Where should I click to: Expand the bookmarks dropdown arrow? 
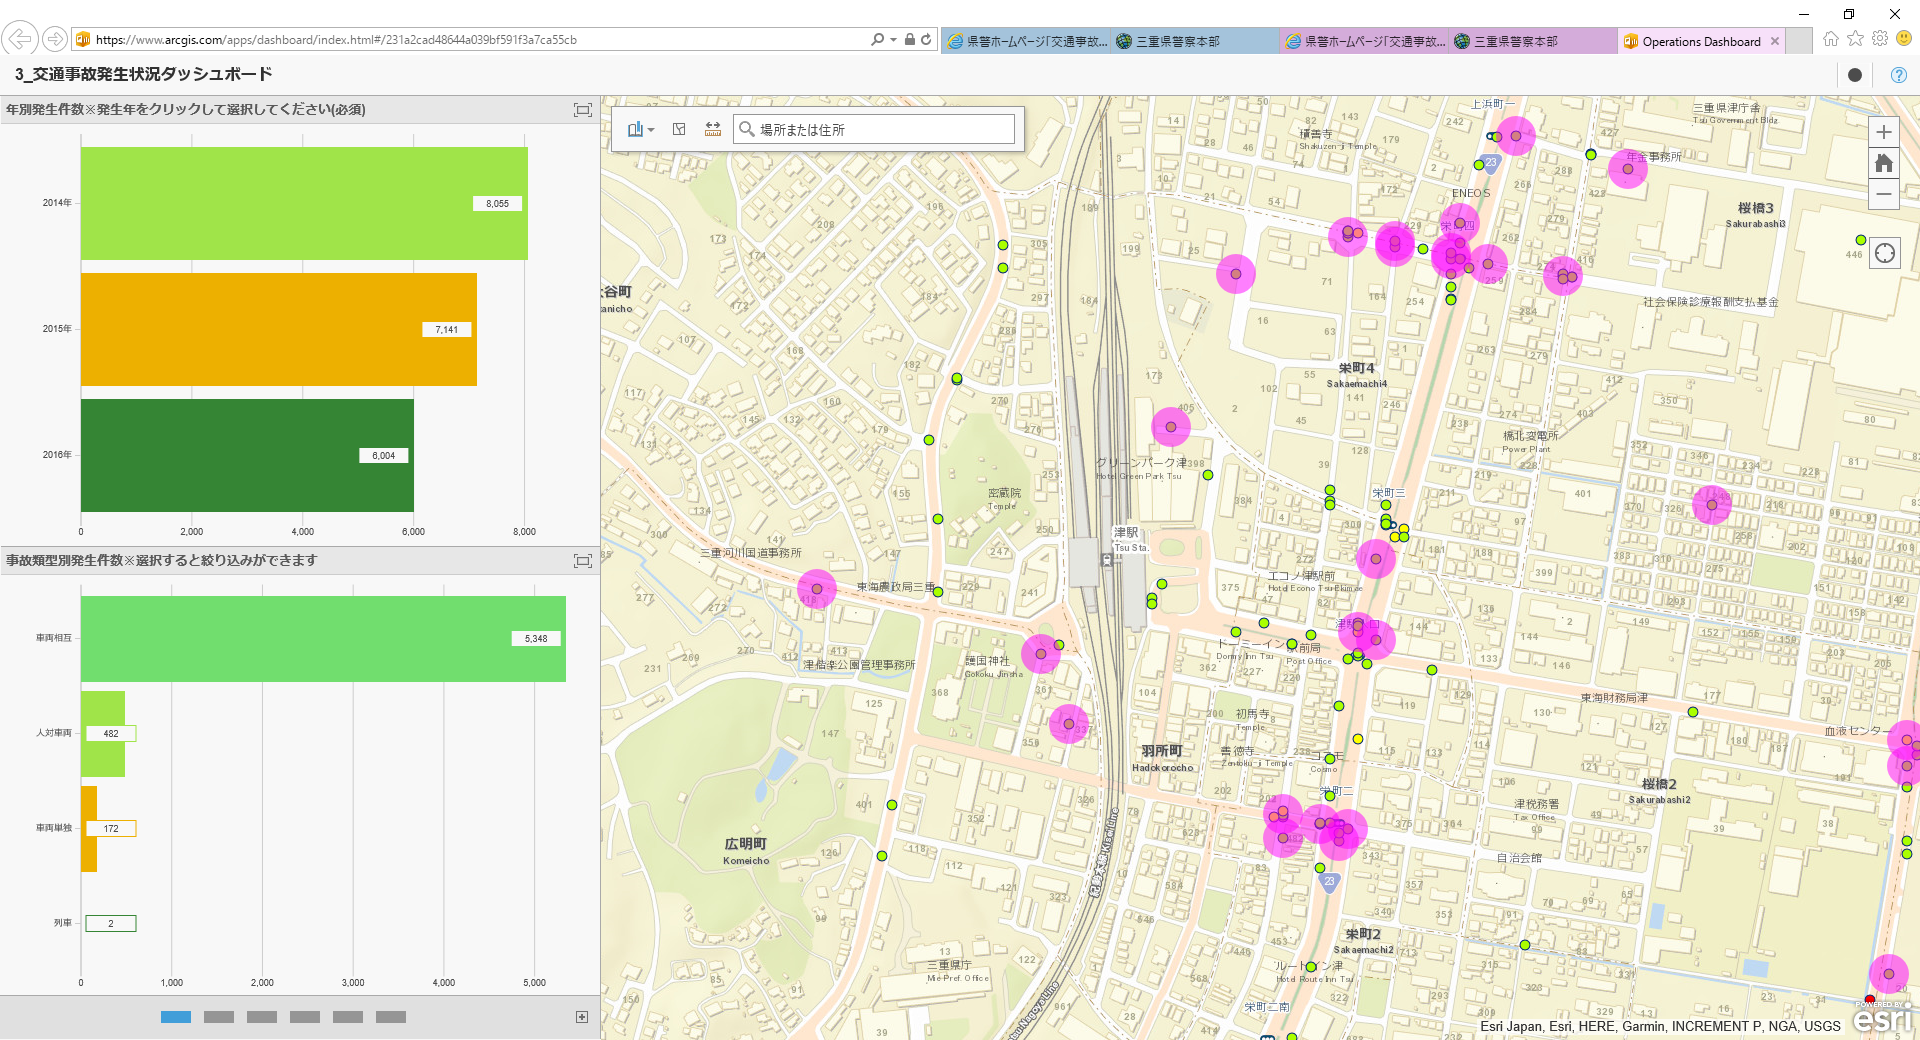tap(651, 130)
